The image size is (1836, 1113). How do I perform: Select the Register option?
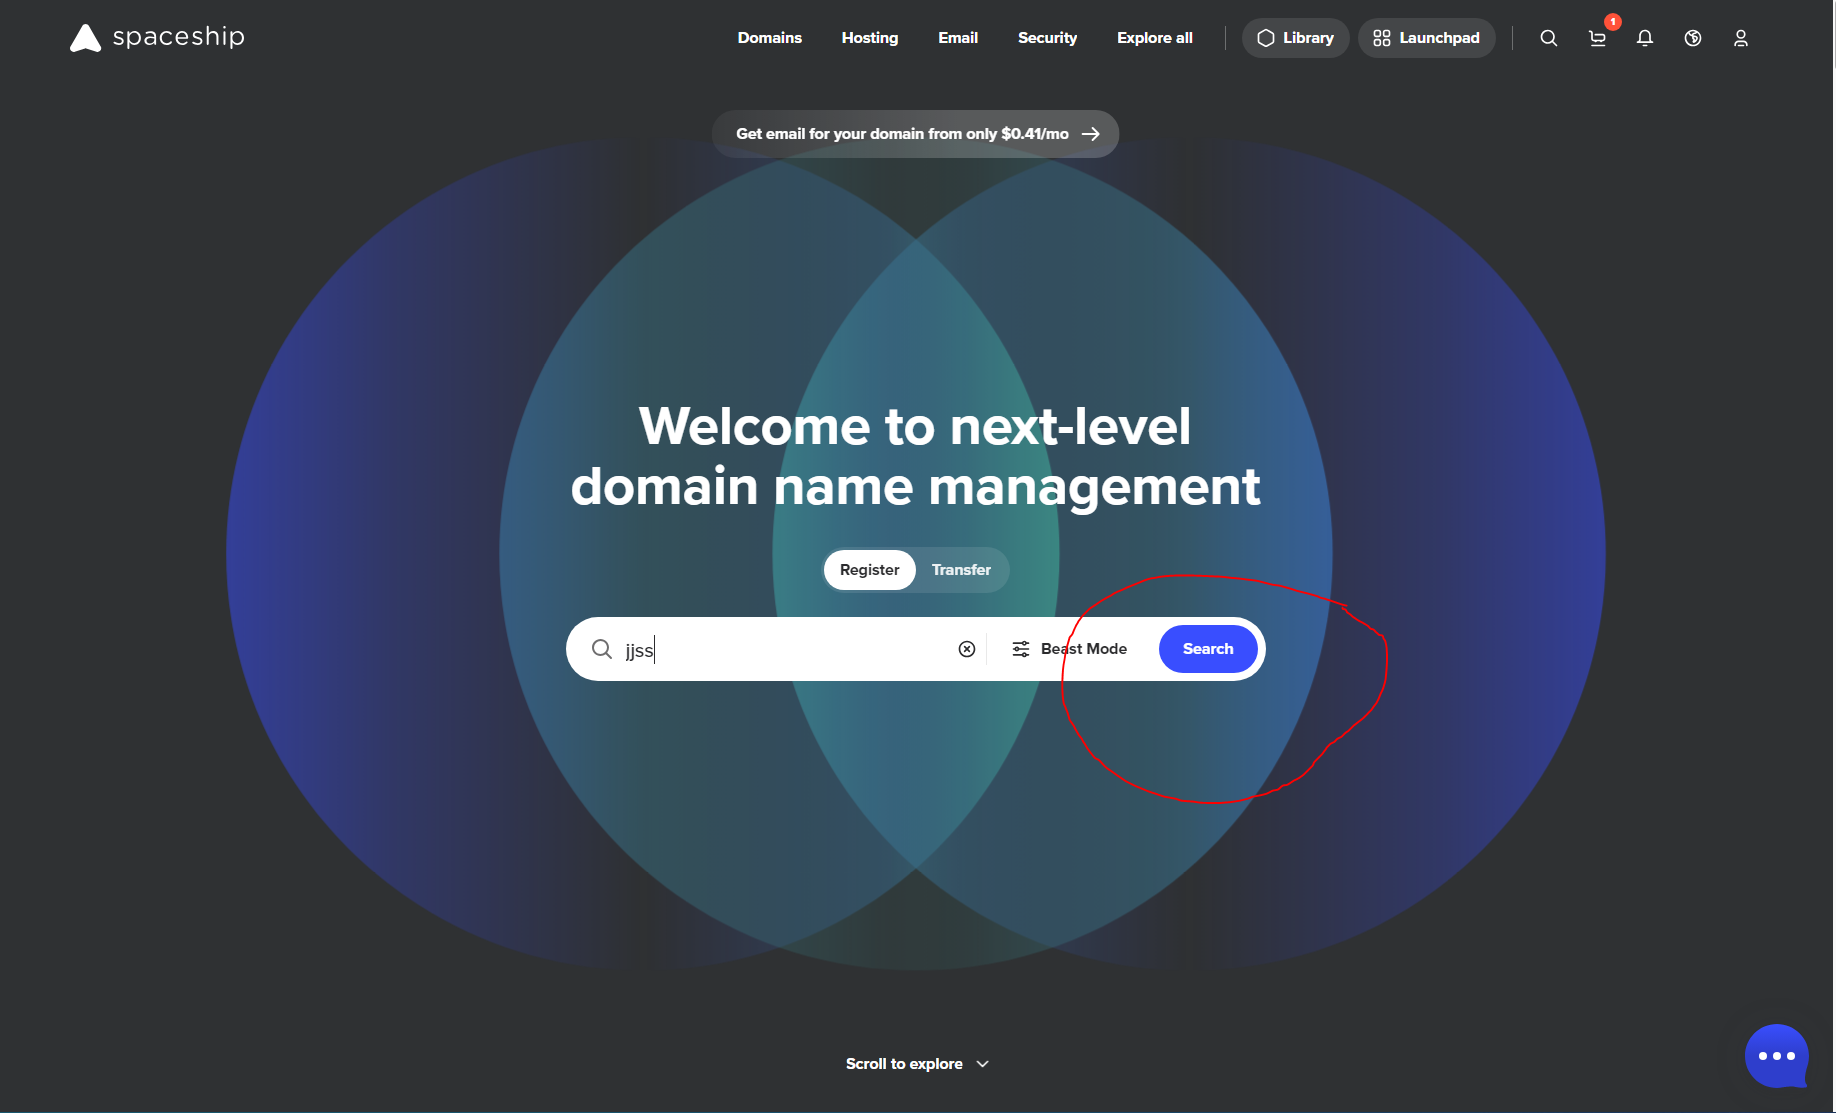pos(869,570)
